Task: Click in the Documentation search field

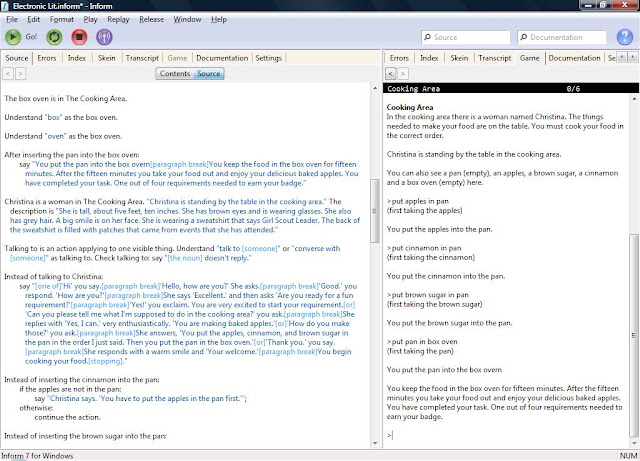Action: pyautogui.click(x=562, y=37)
